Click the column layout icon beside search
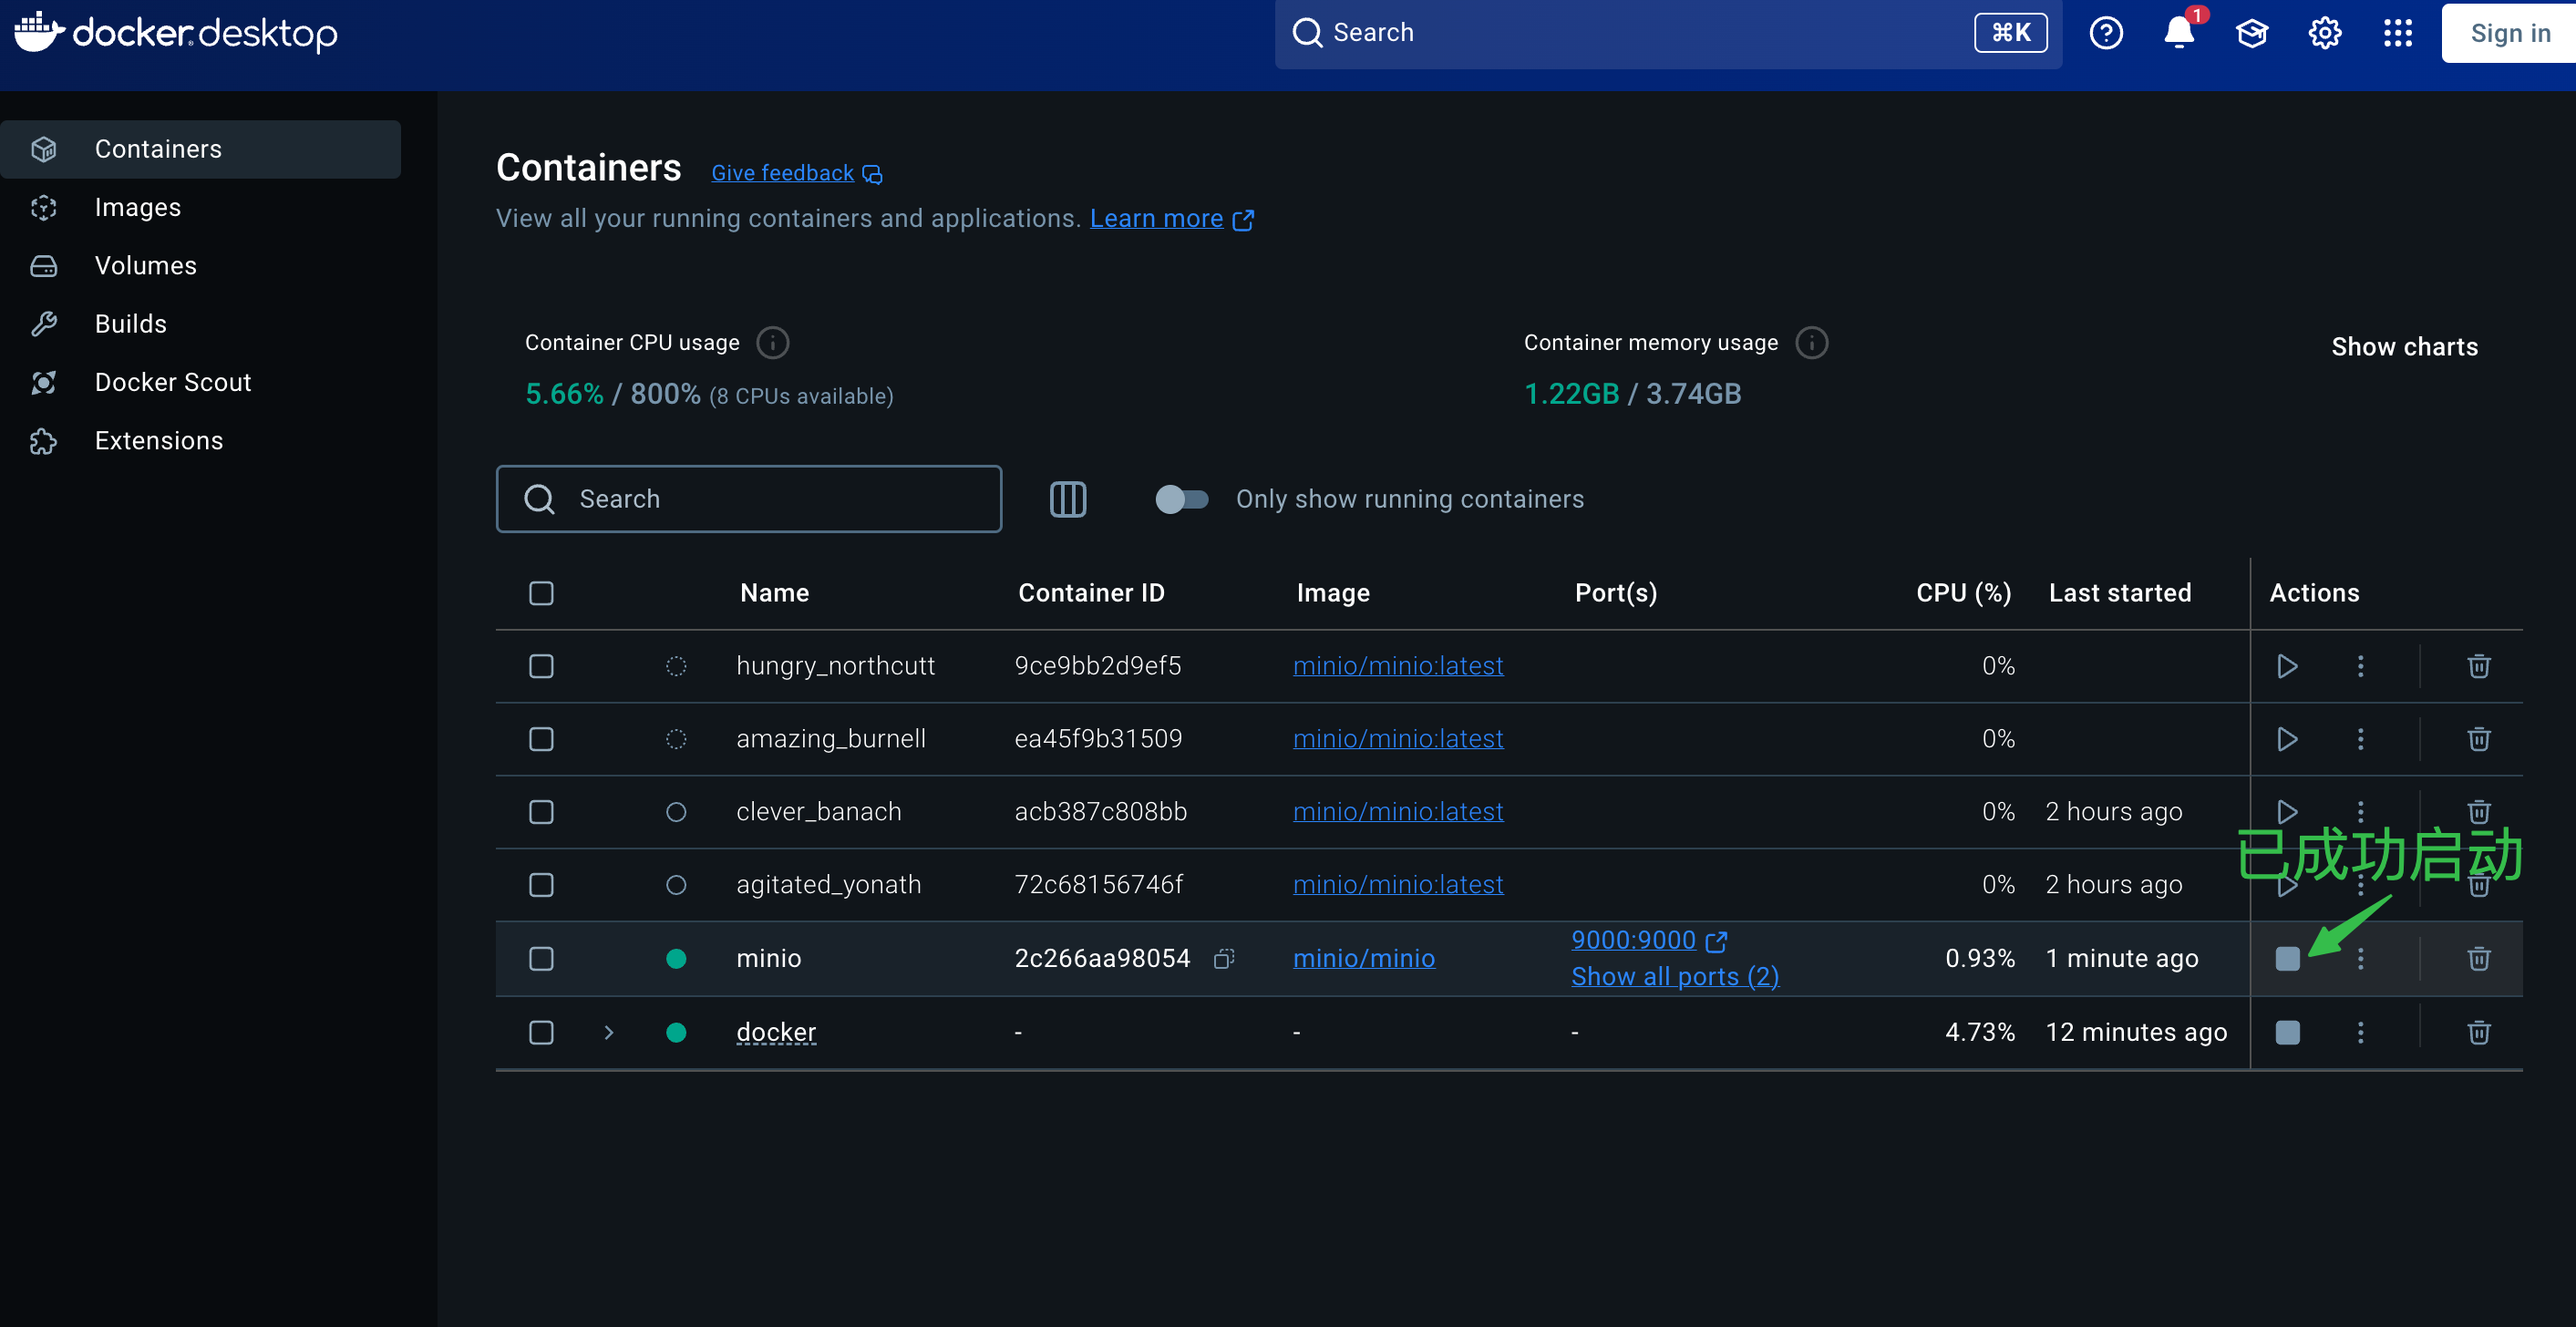Viewport: 2576px width, 1327px height. 1067,499
